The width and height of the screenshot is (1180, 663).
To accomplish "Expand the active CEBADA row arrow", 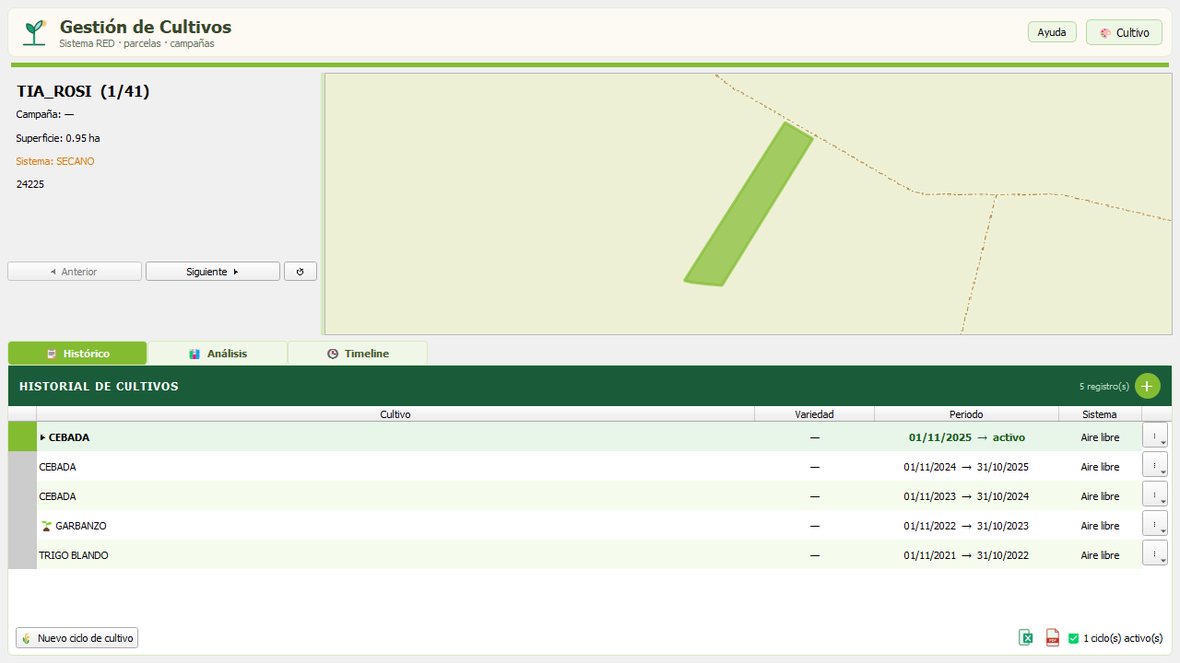I will click(x=42, y=437).
